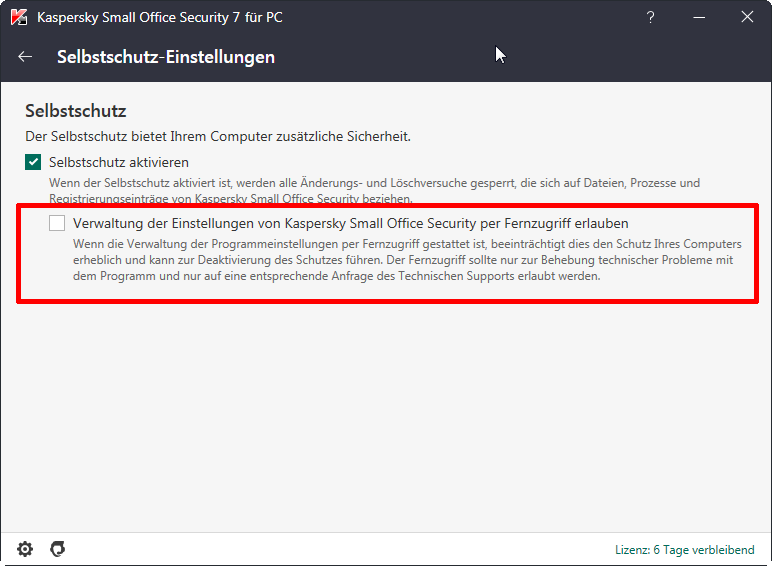Minimize the Kaspersky window
Viewport: 772px width, 566px height.
click(x=699, y=17)
